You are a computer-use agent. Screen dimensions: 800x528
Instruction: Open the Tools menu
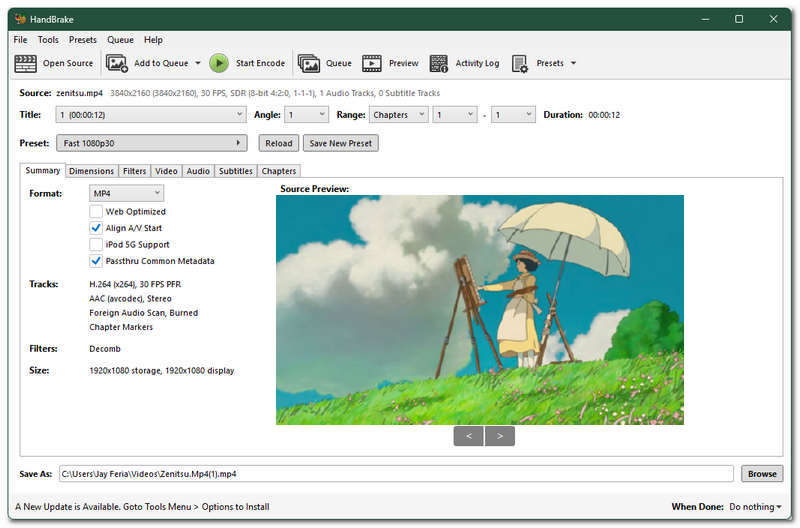click(48, 40)
